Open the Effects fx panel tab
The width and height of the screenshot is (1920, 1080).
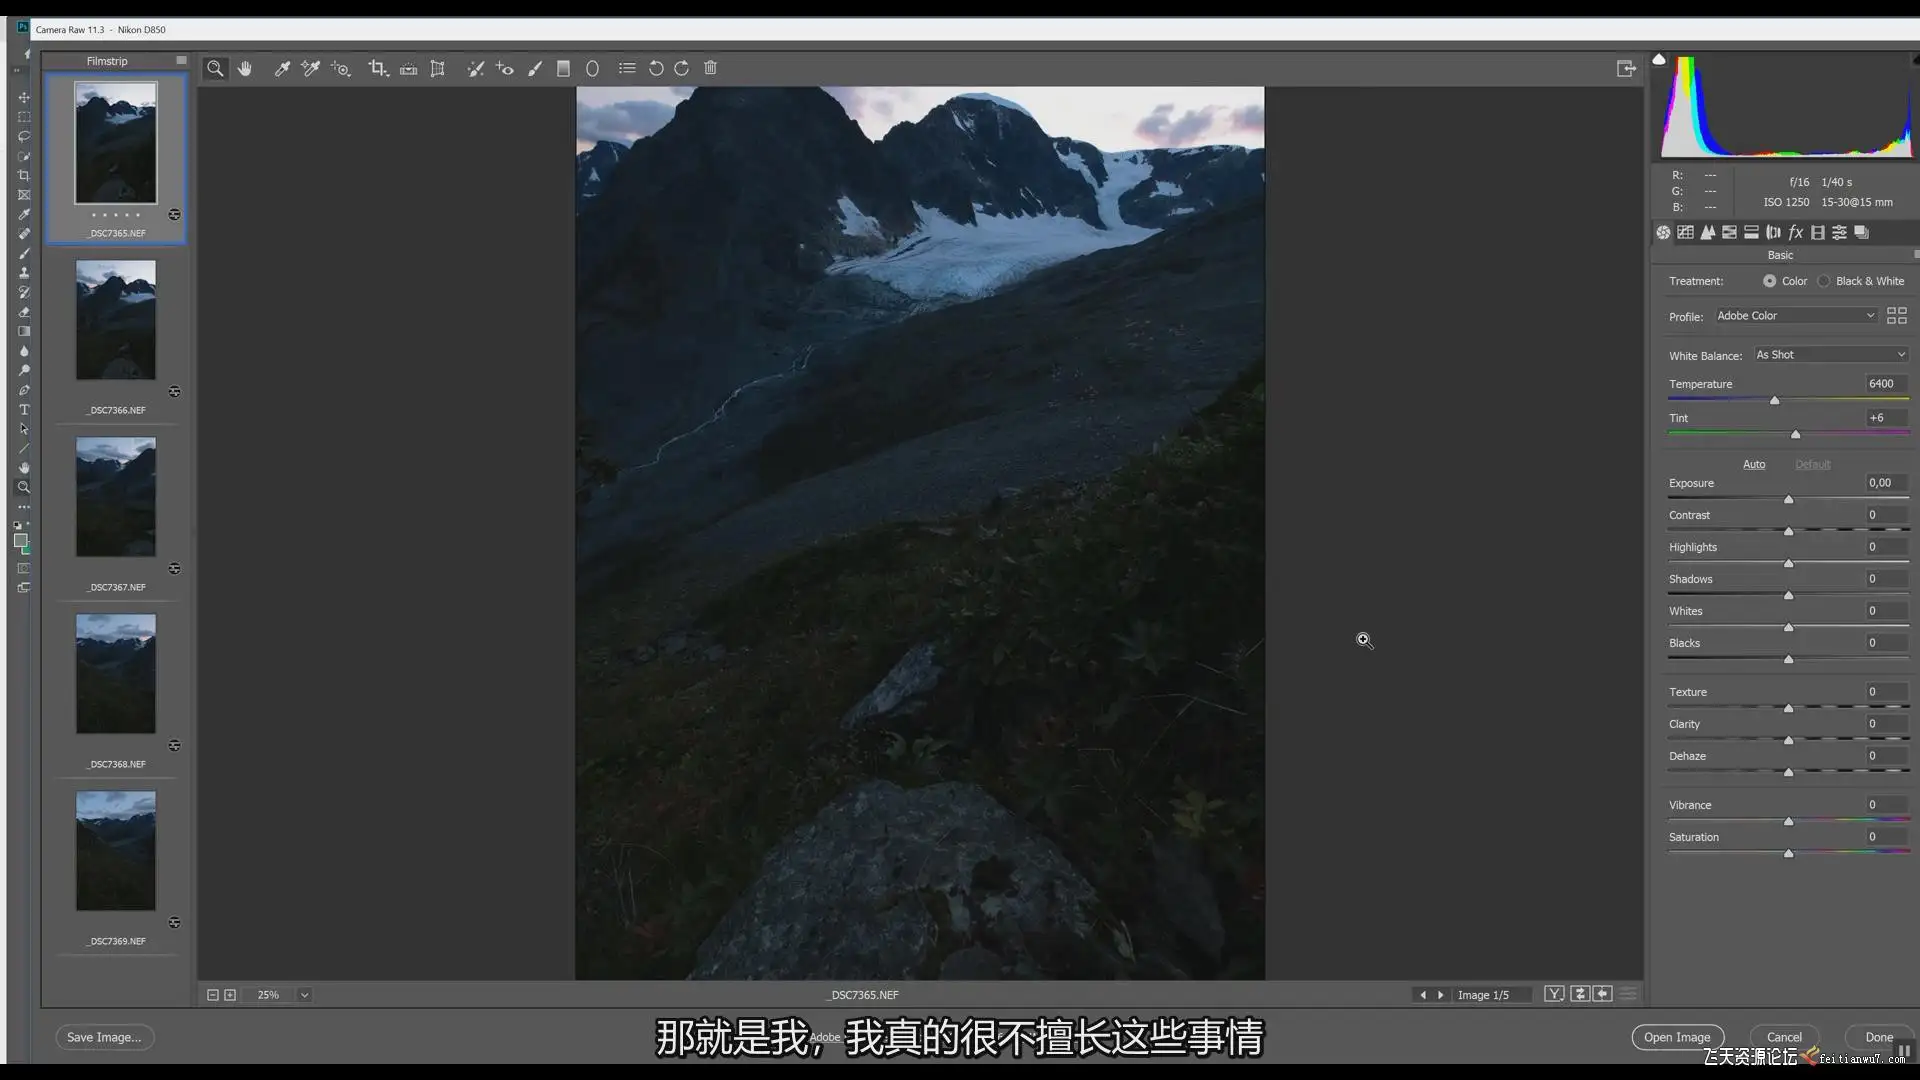click(1795, 232)
